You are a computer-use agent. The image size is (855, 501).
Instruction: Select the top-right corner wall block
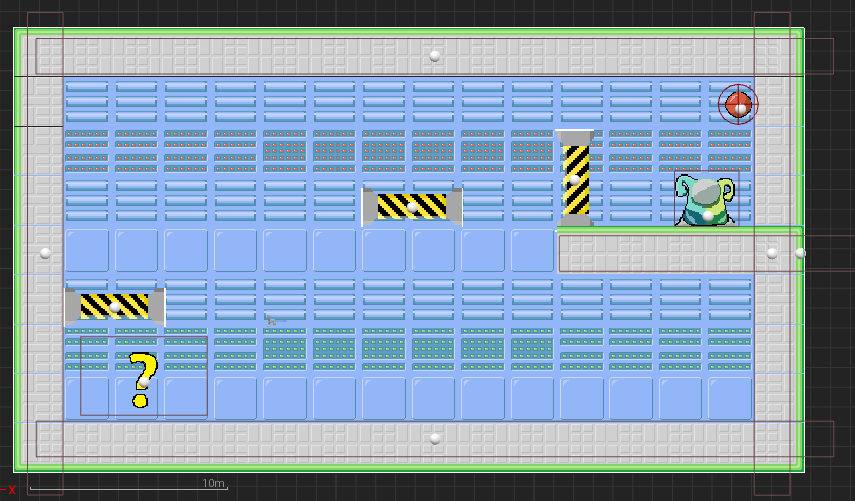(772, 55)
